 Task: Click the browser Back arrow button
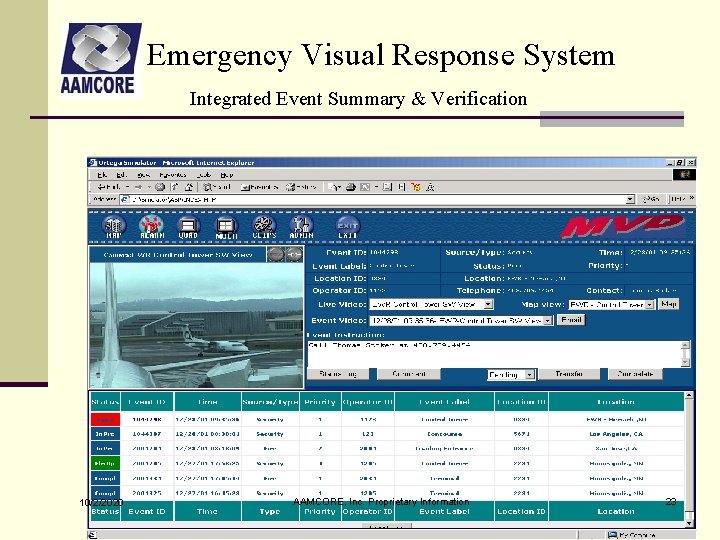click(x=109, y=187)
